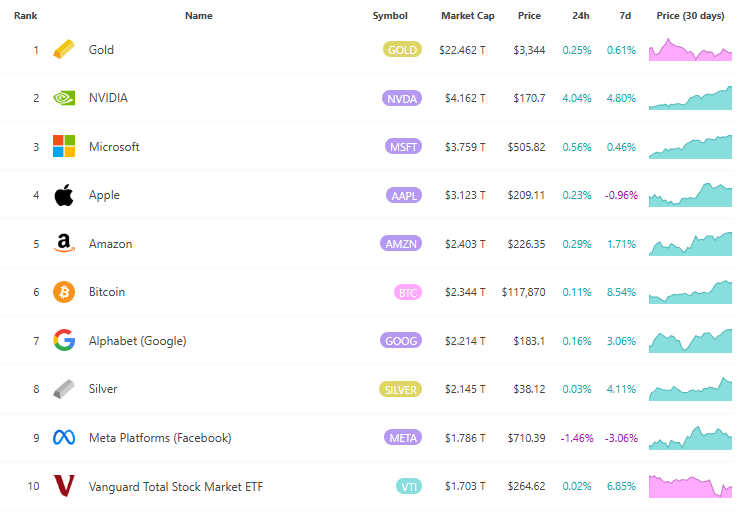Select Silver price $38.12
The image size is (738, 519).
(529, 389)
